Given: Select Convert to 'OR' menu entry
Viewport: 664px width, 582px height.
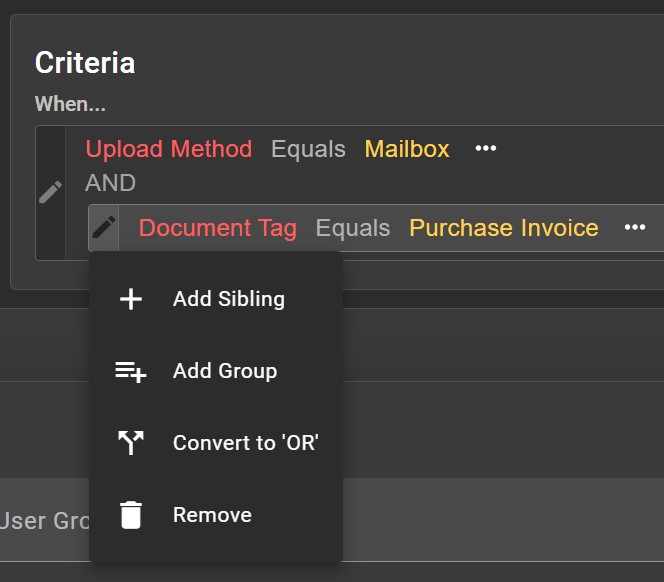Looking at the screenshot, I should point(216,443).
